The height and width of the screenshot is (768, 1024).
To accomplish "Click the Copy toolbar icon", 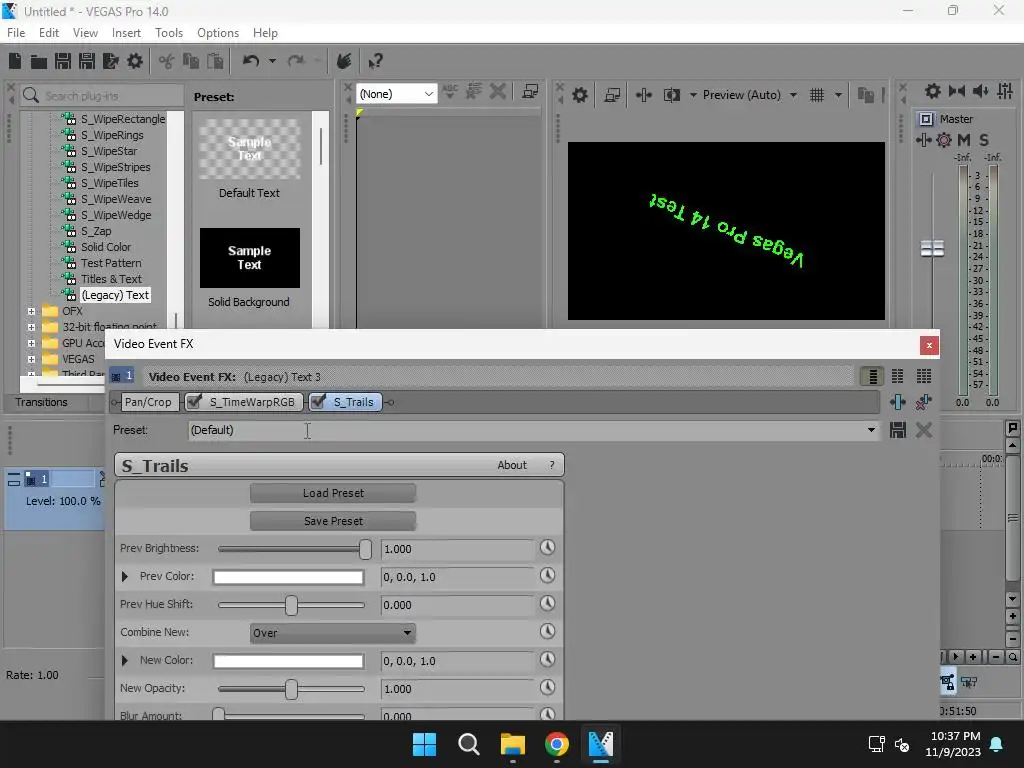I will pyautogui.click(x=191, y=61).
